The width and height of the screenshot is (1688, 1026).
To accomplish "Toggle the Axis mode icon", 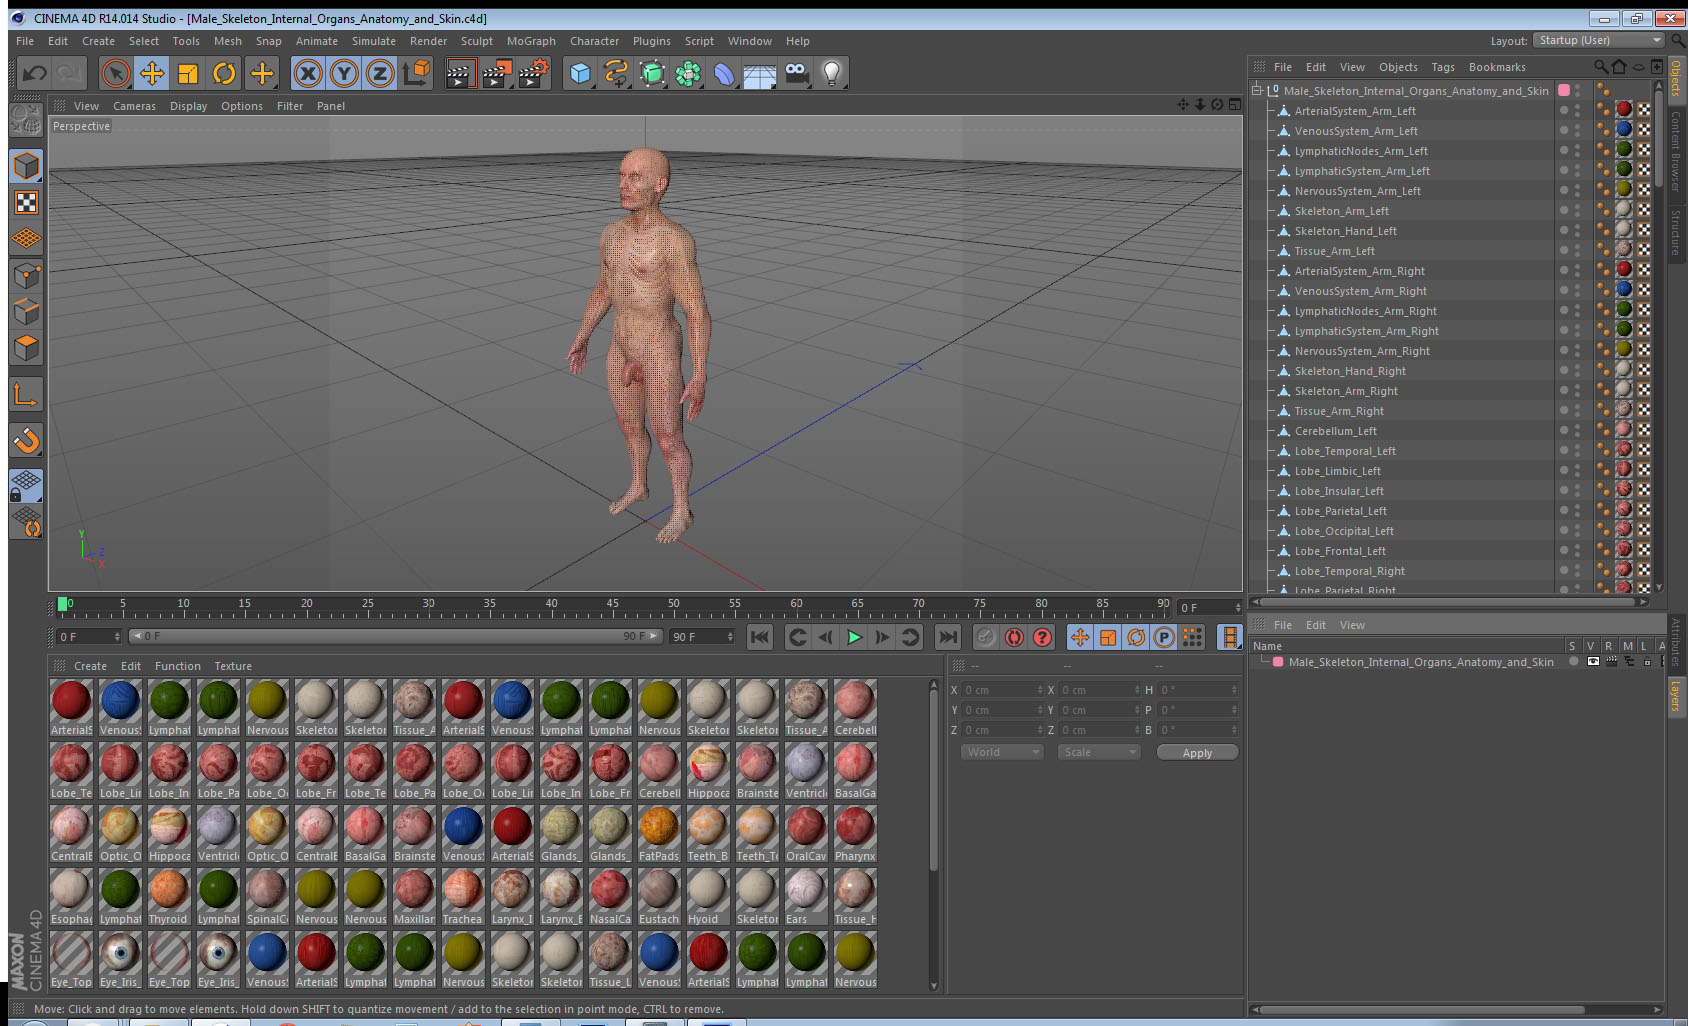I will tap(26, 395).
